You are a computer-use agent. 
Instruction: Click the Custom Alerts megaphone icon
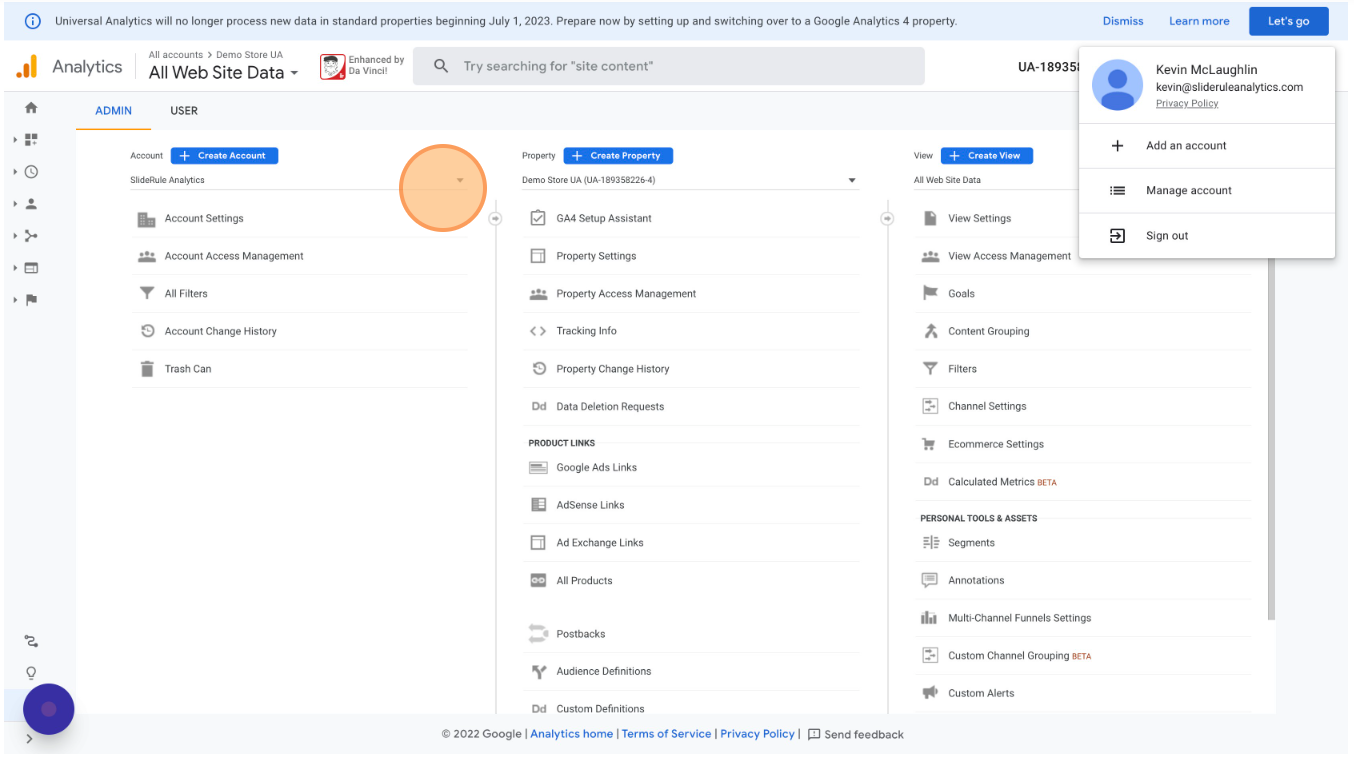pos(930,693)
